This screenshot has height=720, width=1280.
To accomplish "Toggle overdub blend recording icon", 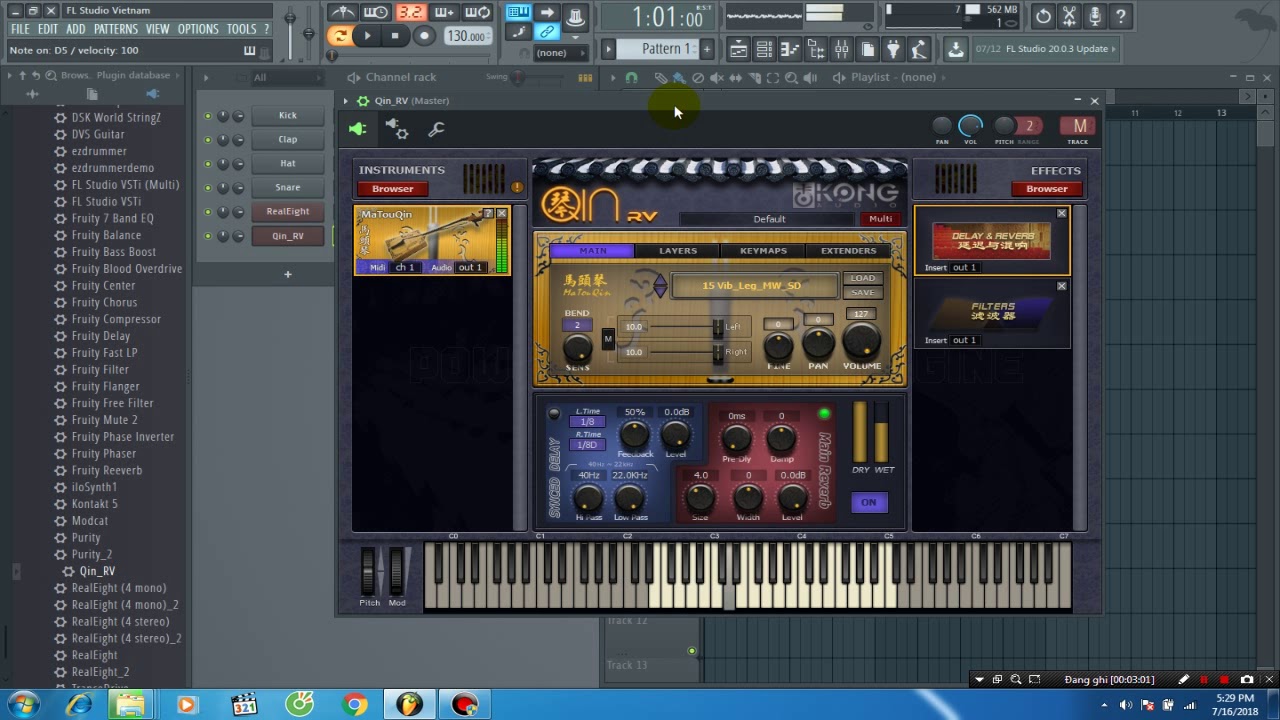I will point(444,13).
